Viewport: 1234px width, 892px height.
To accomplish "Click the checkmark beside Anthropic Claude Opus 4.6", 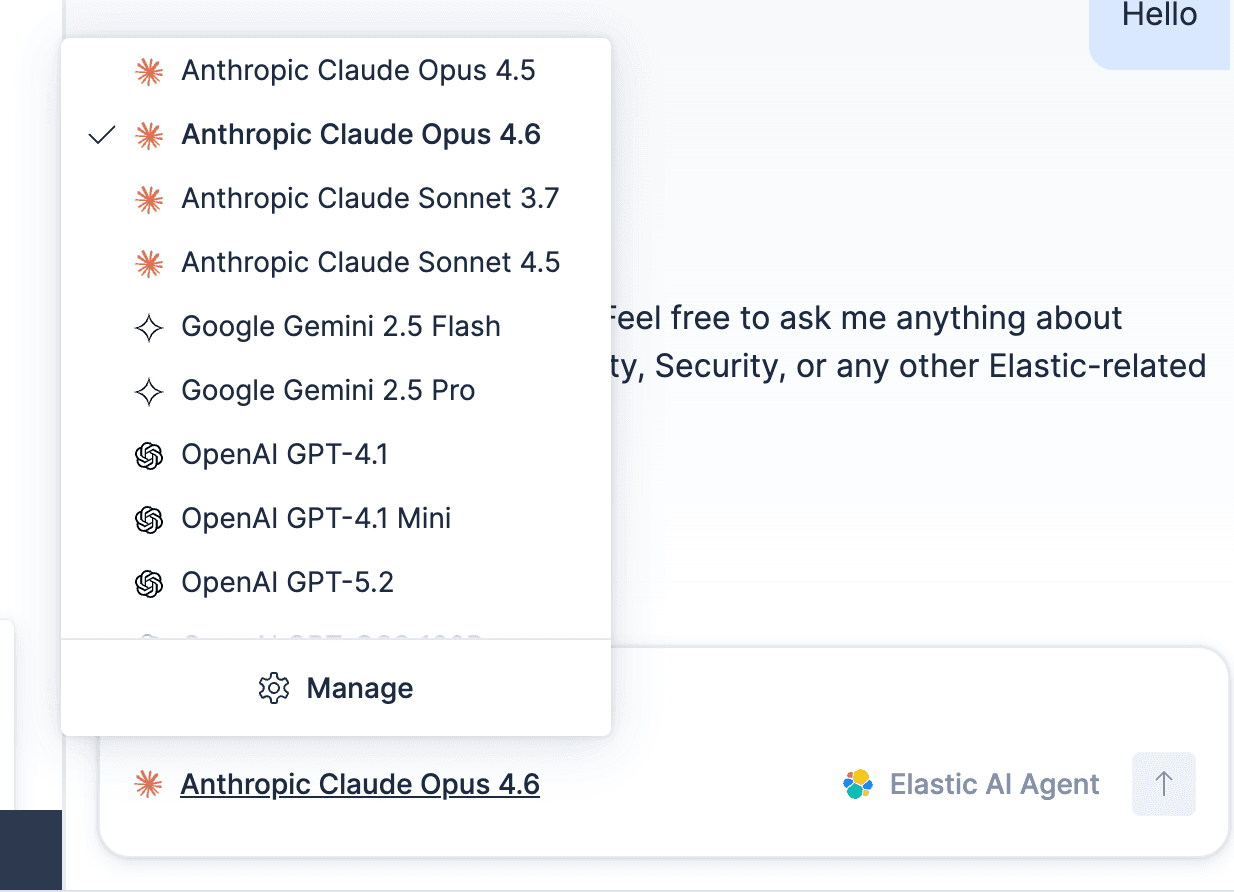I will click(x=101, y=134).
